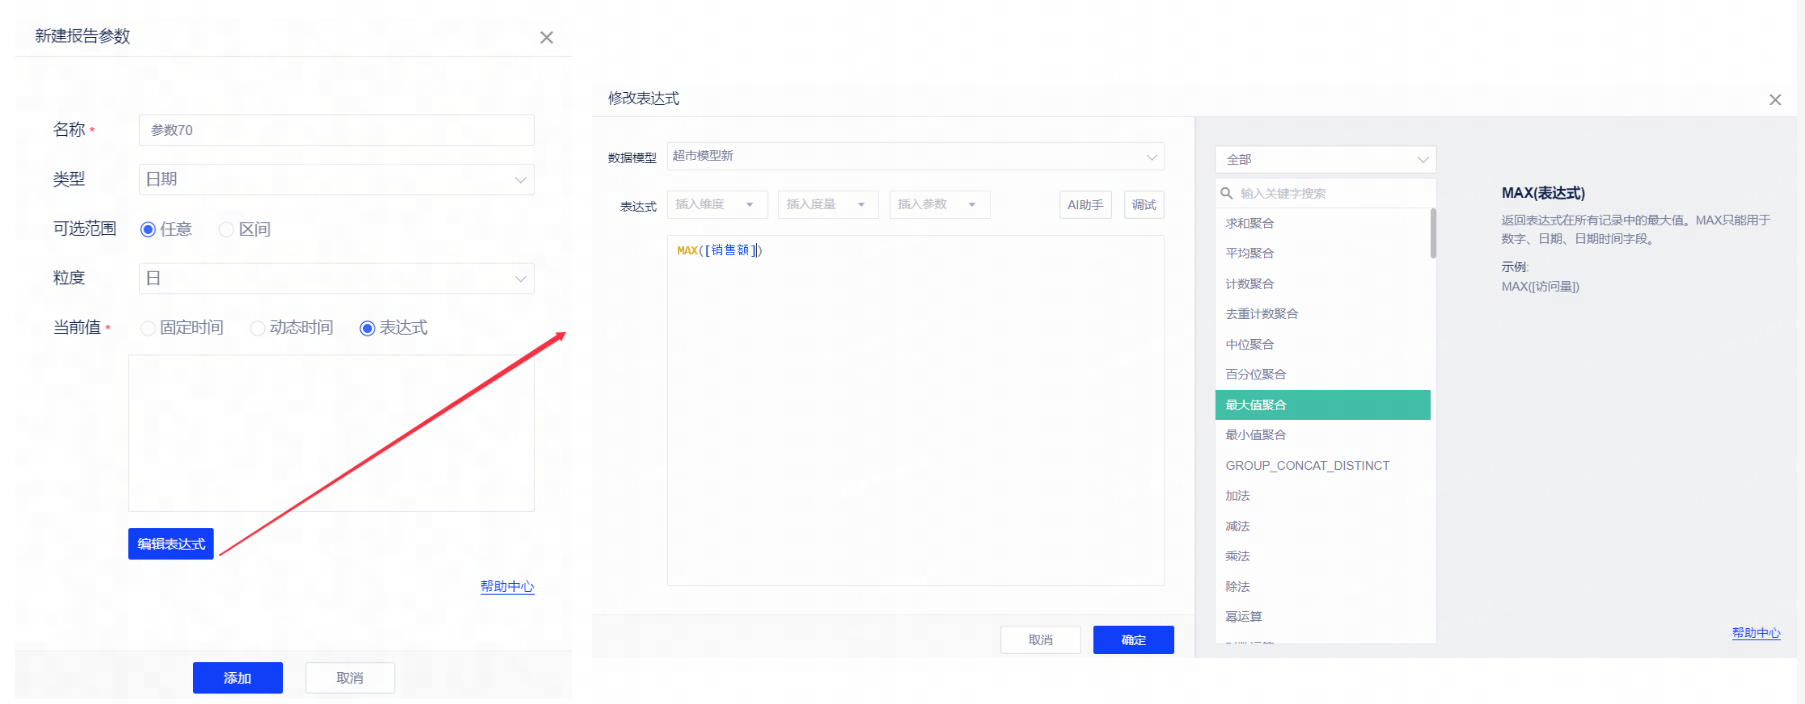
Task: Click the 编辑表达式 button
Action: point(171,544)
